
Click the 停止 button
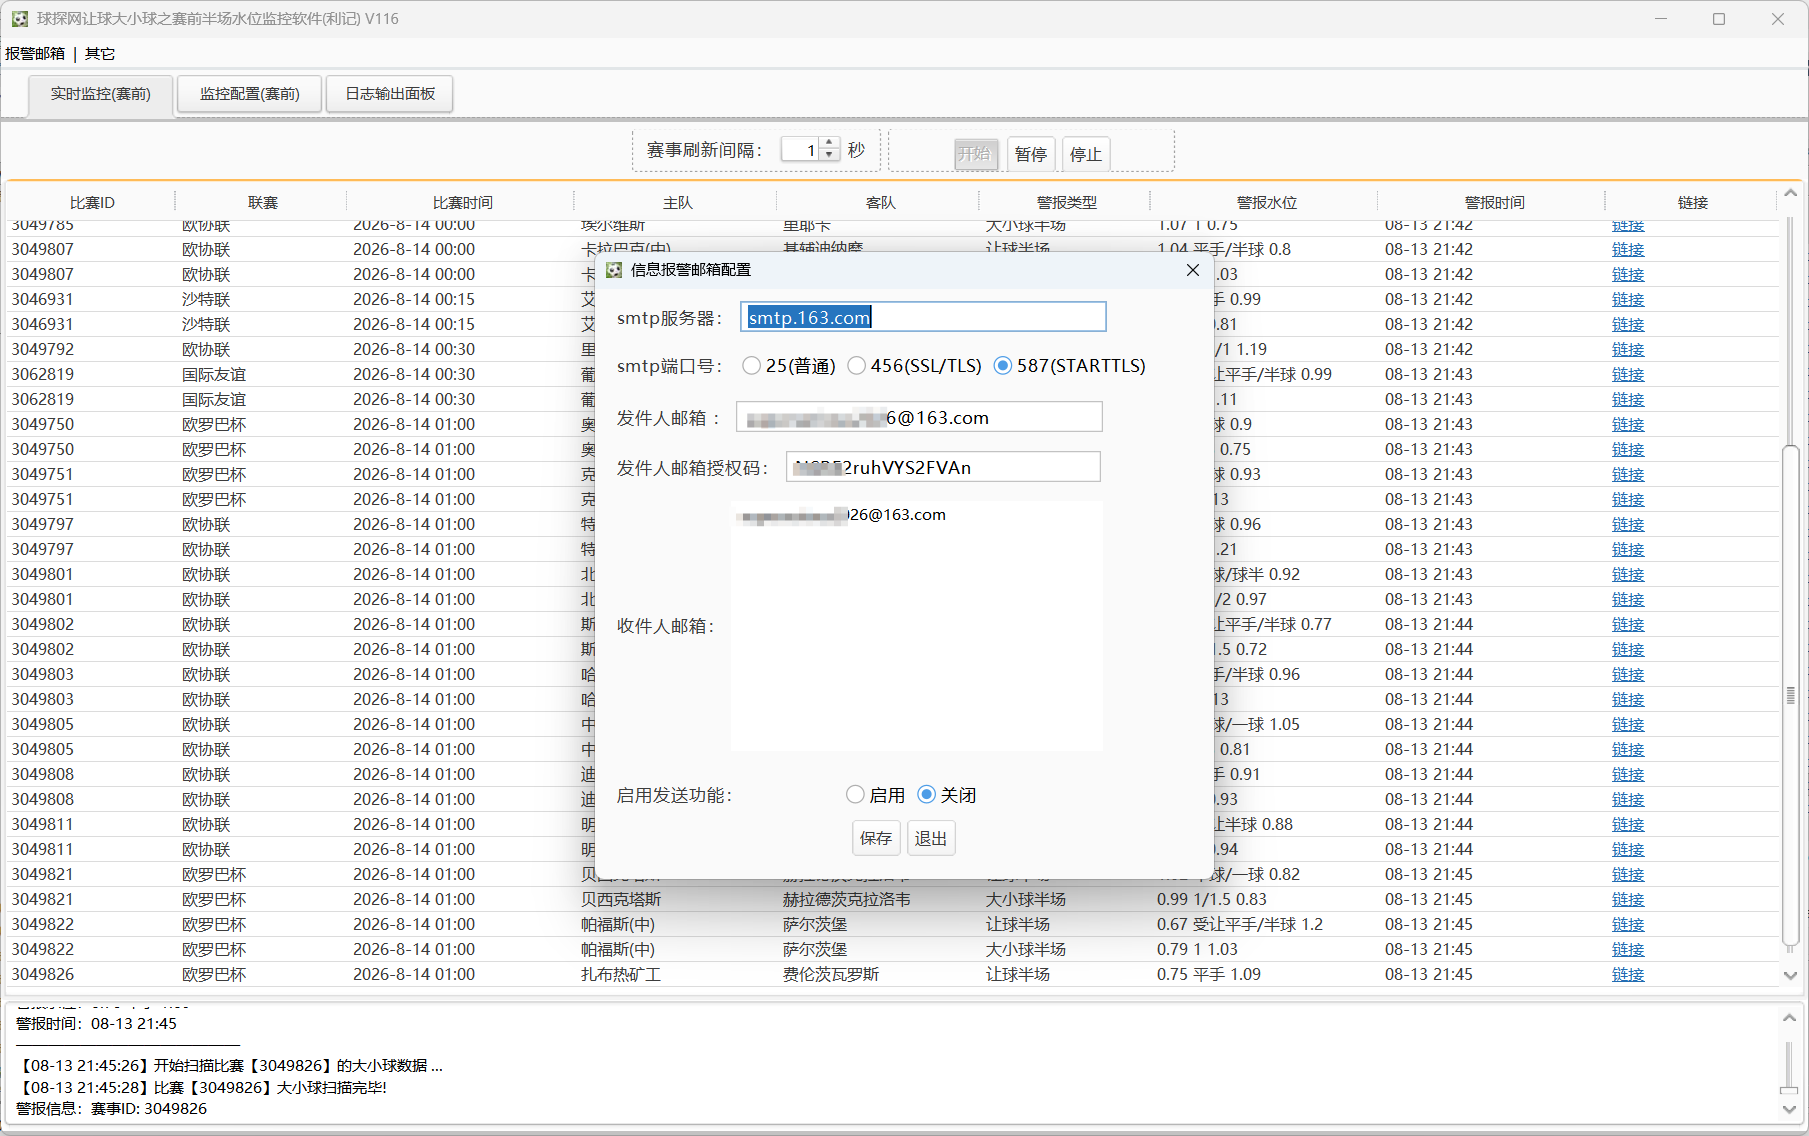[1086, 154]
